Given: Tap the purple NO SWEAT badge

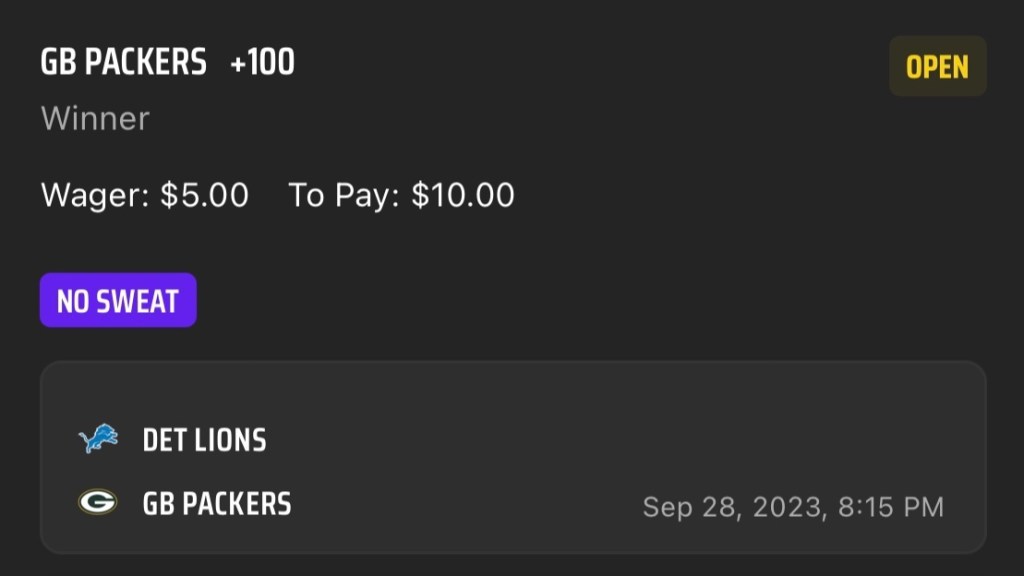Looking at the screenshot, I should (118, 300).
